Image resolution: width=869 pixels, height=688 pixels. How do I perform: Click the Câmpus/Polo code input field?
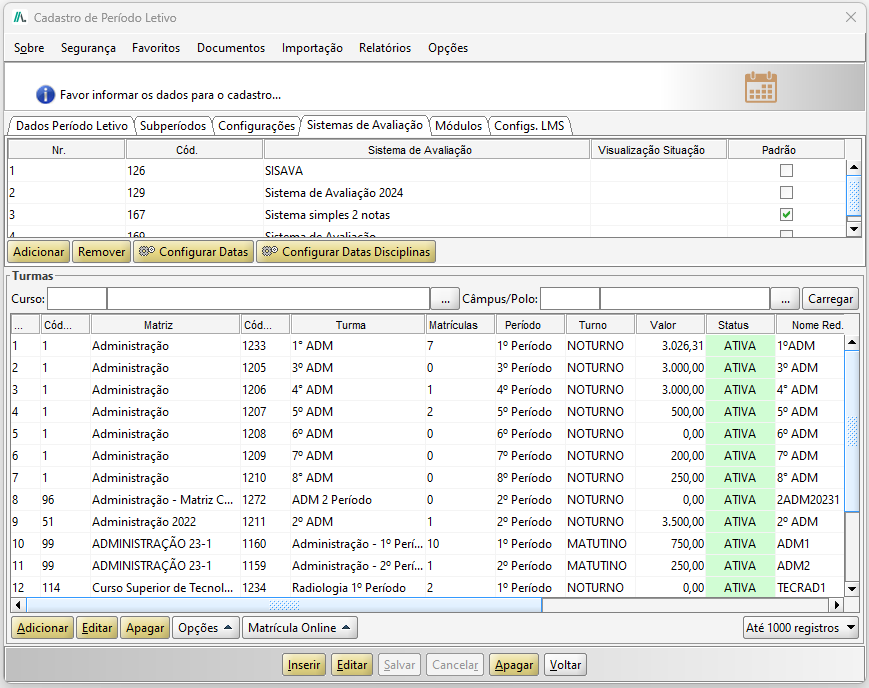click(x=570, y=299)
